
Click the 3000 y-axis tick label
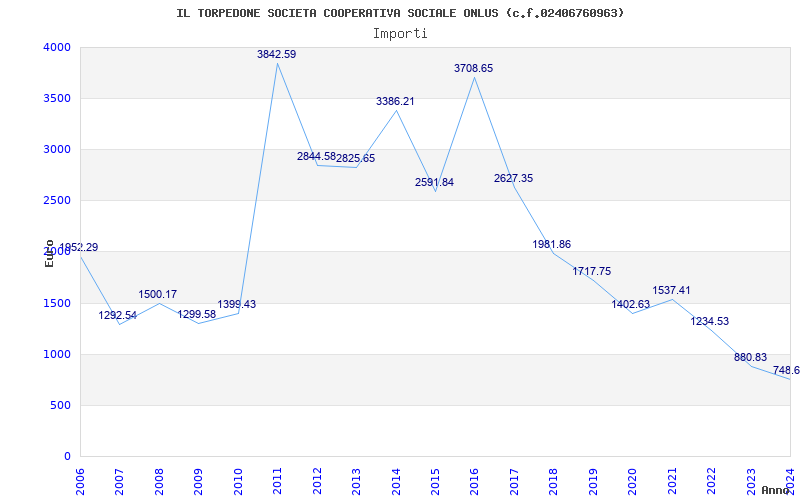55,149
